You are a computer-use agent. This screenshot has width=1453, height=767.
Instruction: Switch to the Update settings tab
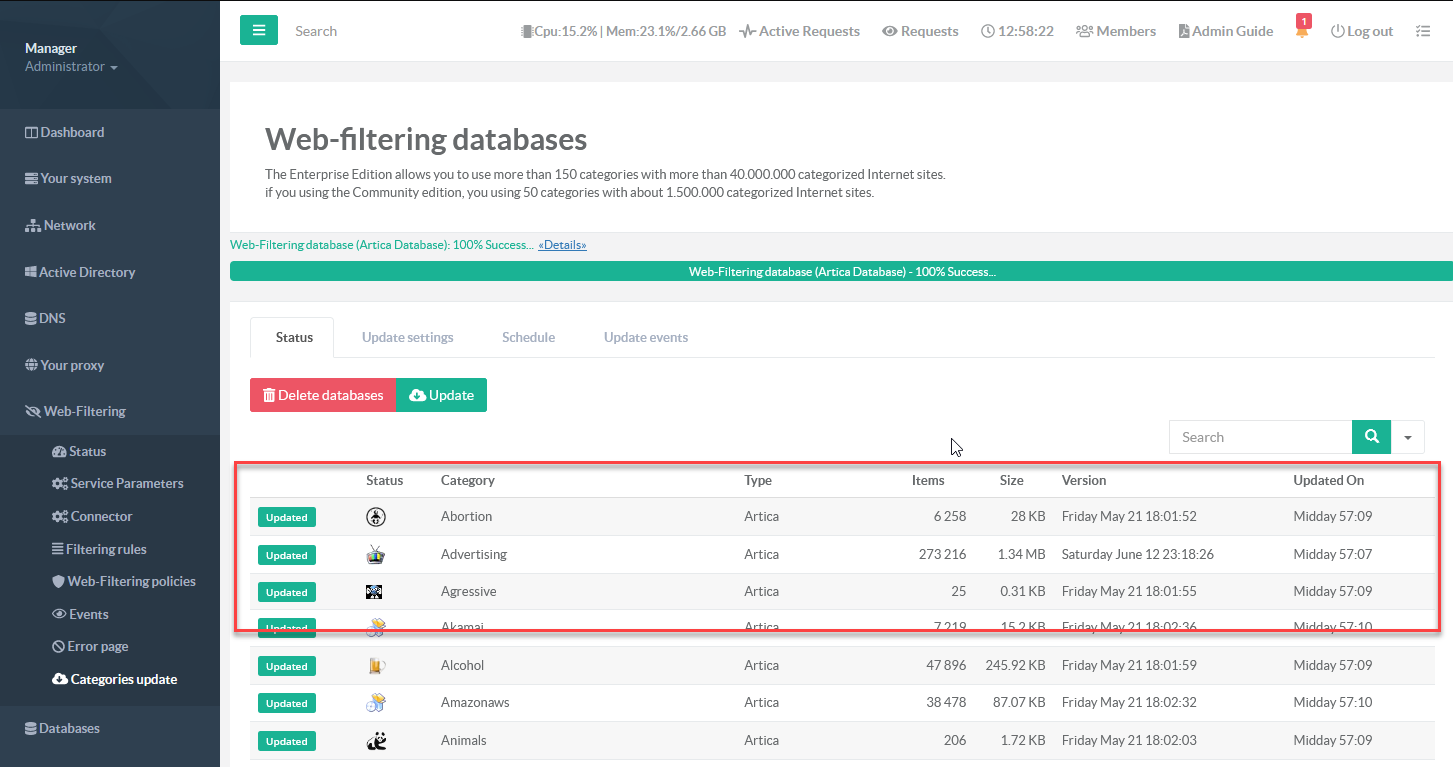click(407, 337)
